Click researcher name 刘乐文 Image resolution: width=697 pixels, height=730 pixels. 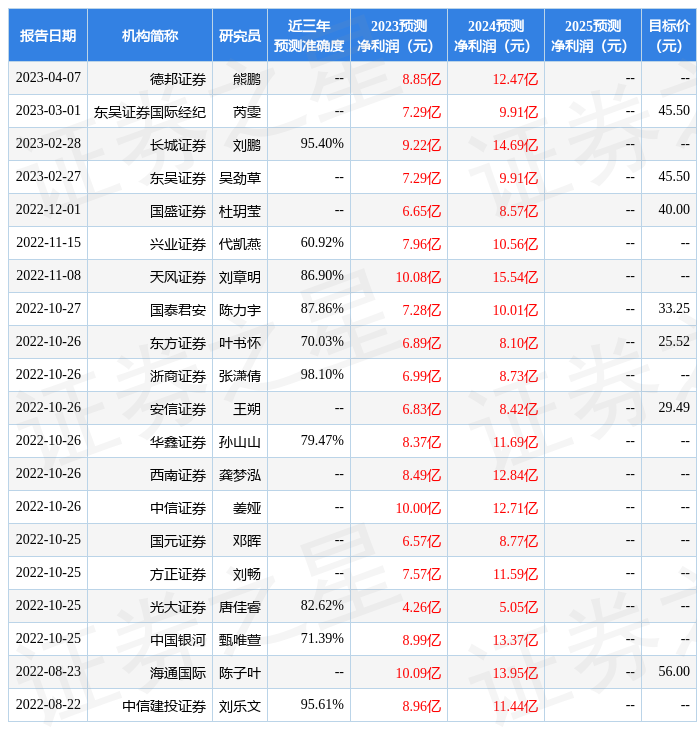(x=240, y=706)
